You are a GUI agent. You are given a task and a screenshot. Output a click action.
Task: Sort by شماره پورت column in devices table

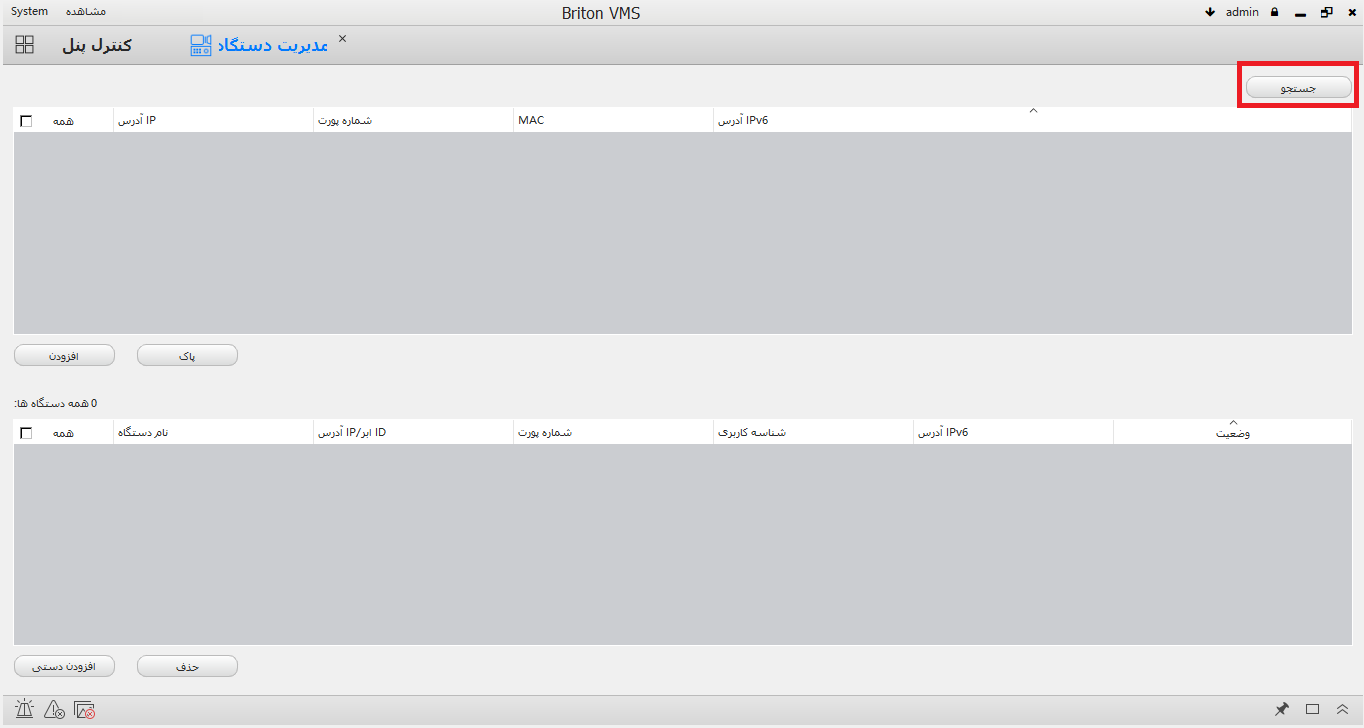click(613, 432)
